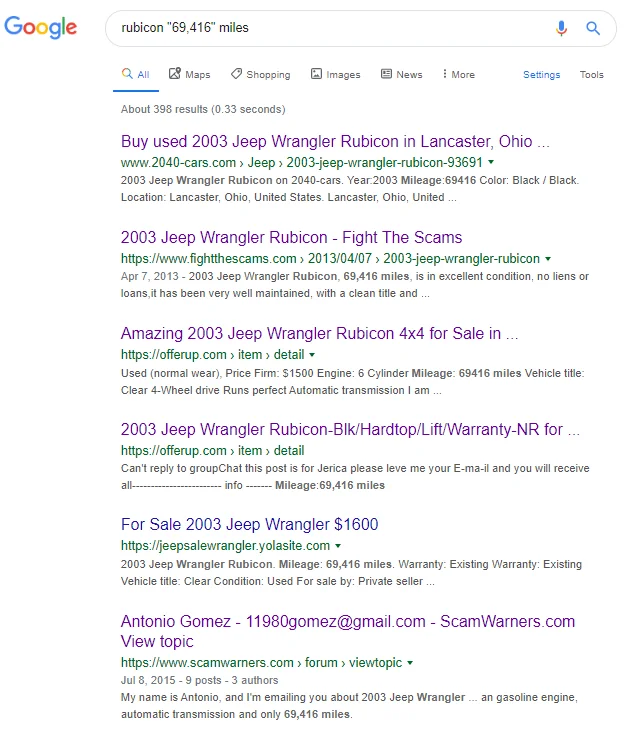Click 'About 398 results' stats text
Screen dimensions: 637x736
point(203,109)
